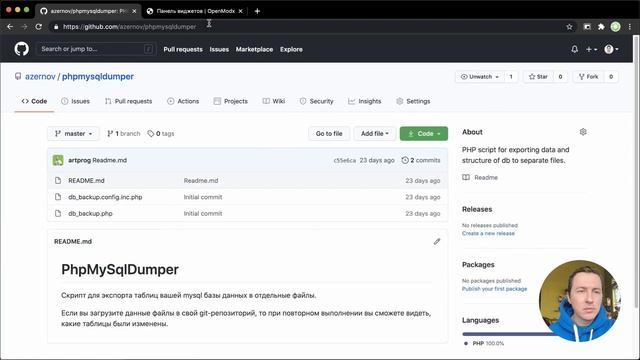Open the db_backup.php file
The height and width of the screenshot is (360, 640).
pos(90,213)
